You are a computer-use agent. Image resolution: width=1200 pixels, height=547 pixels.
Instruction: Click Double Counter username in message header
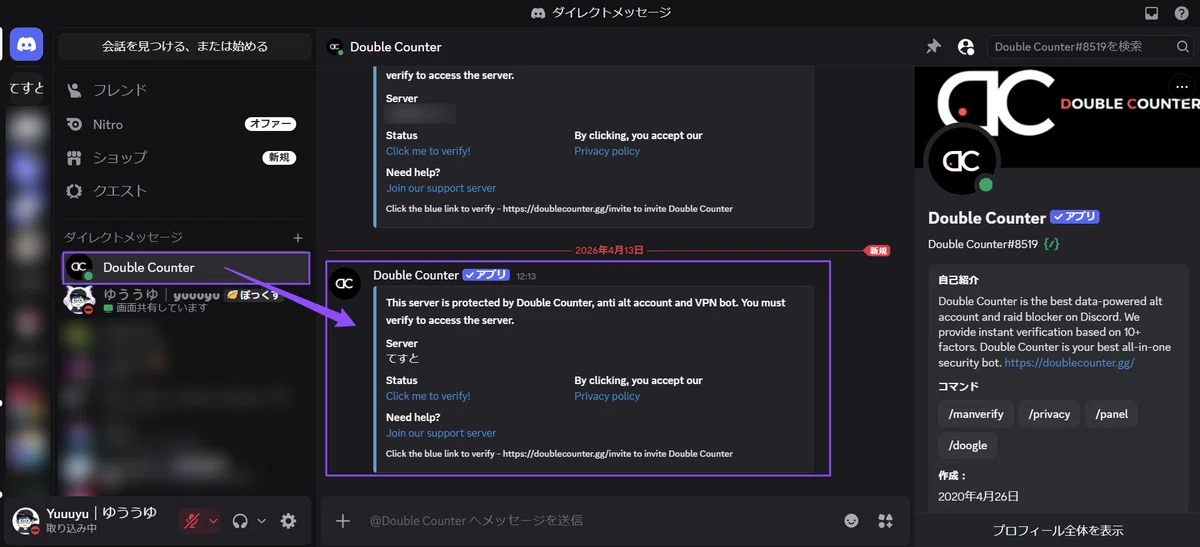(416, 275)
